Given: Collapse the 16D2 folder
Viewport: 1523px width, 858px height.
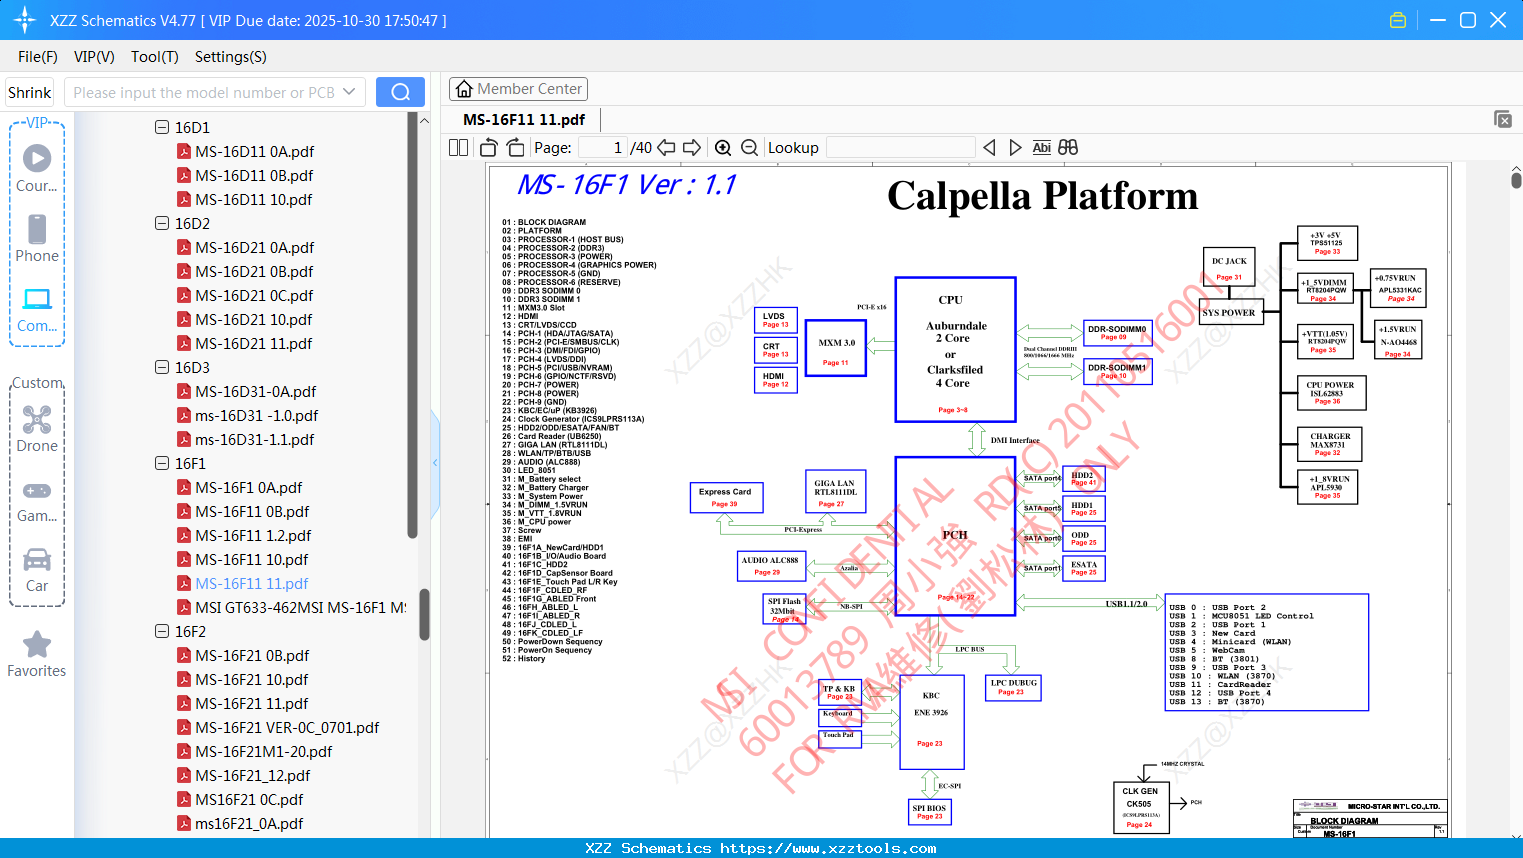Looking at the screenshot, I should coord(162,223).
